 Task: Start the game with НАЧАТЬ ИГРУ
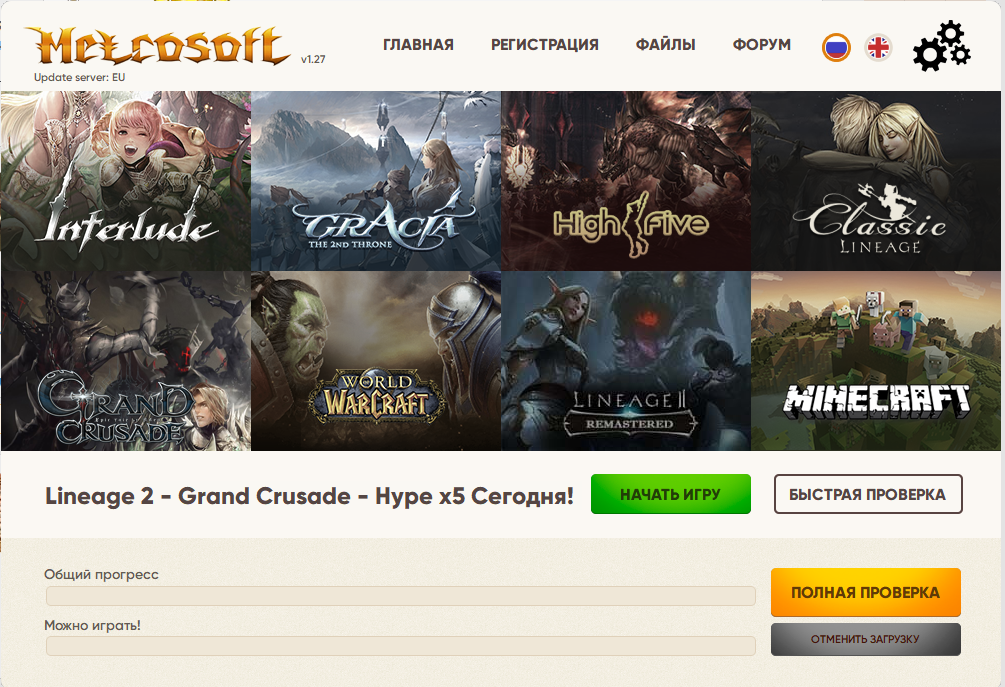pos(670,494)
